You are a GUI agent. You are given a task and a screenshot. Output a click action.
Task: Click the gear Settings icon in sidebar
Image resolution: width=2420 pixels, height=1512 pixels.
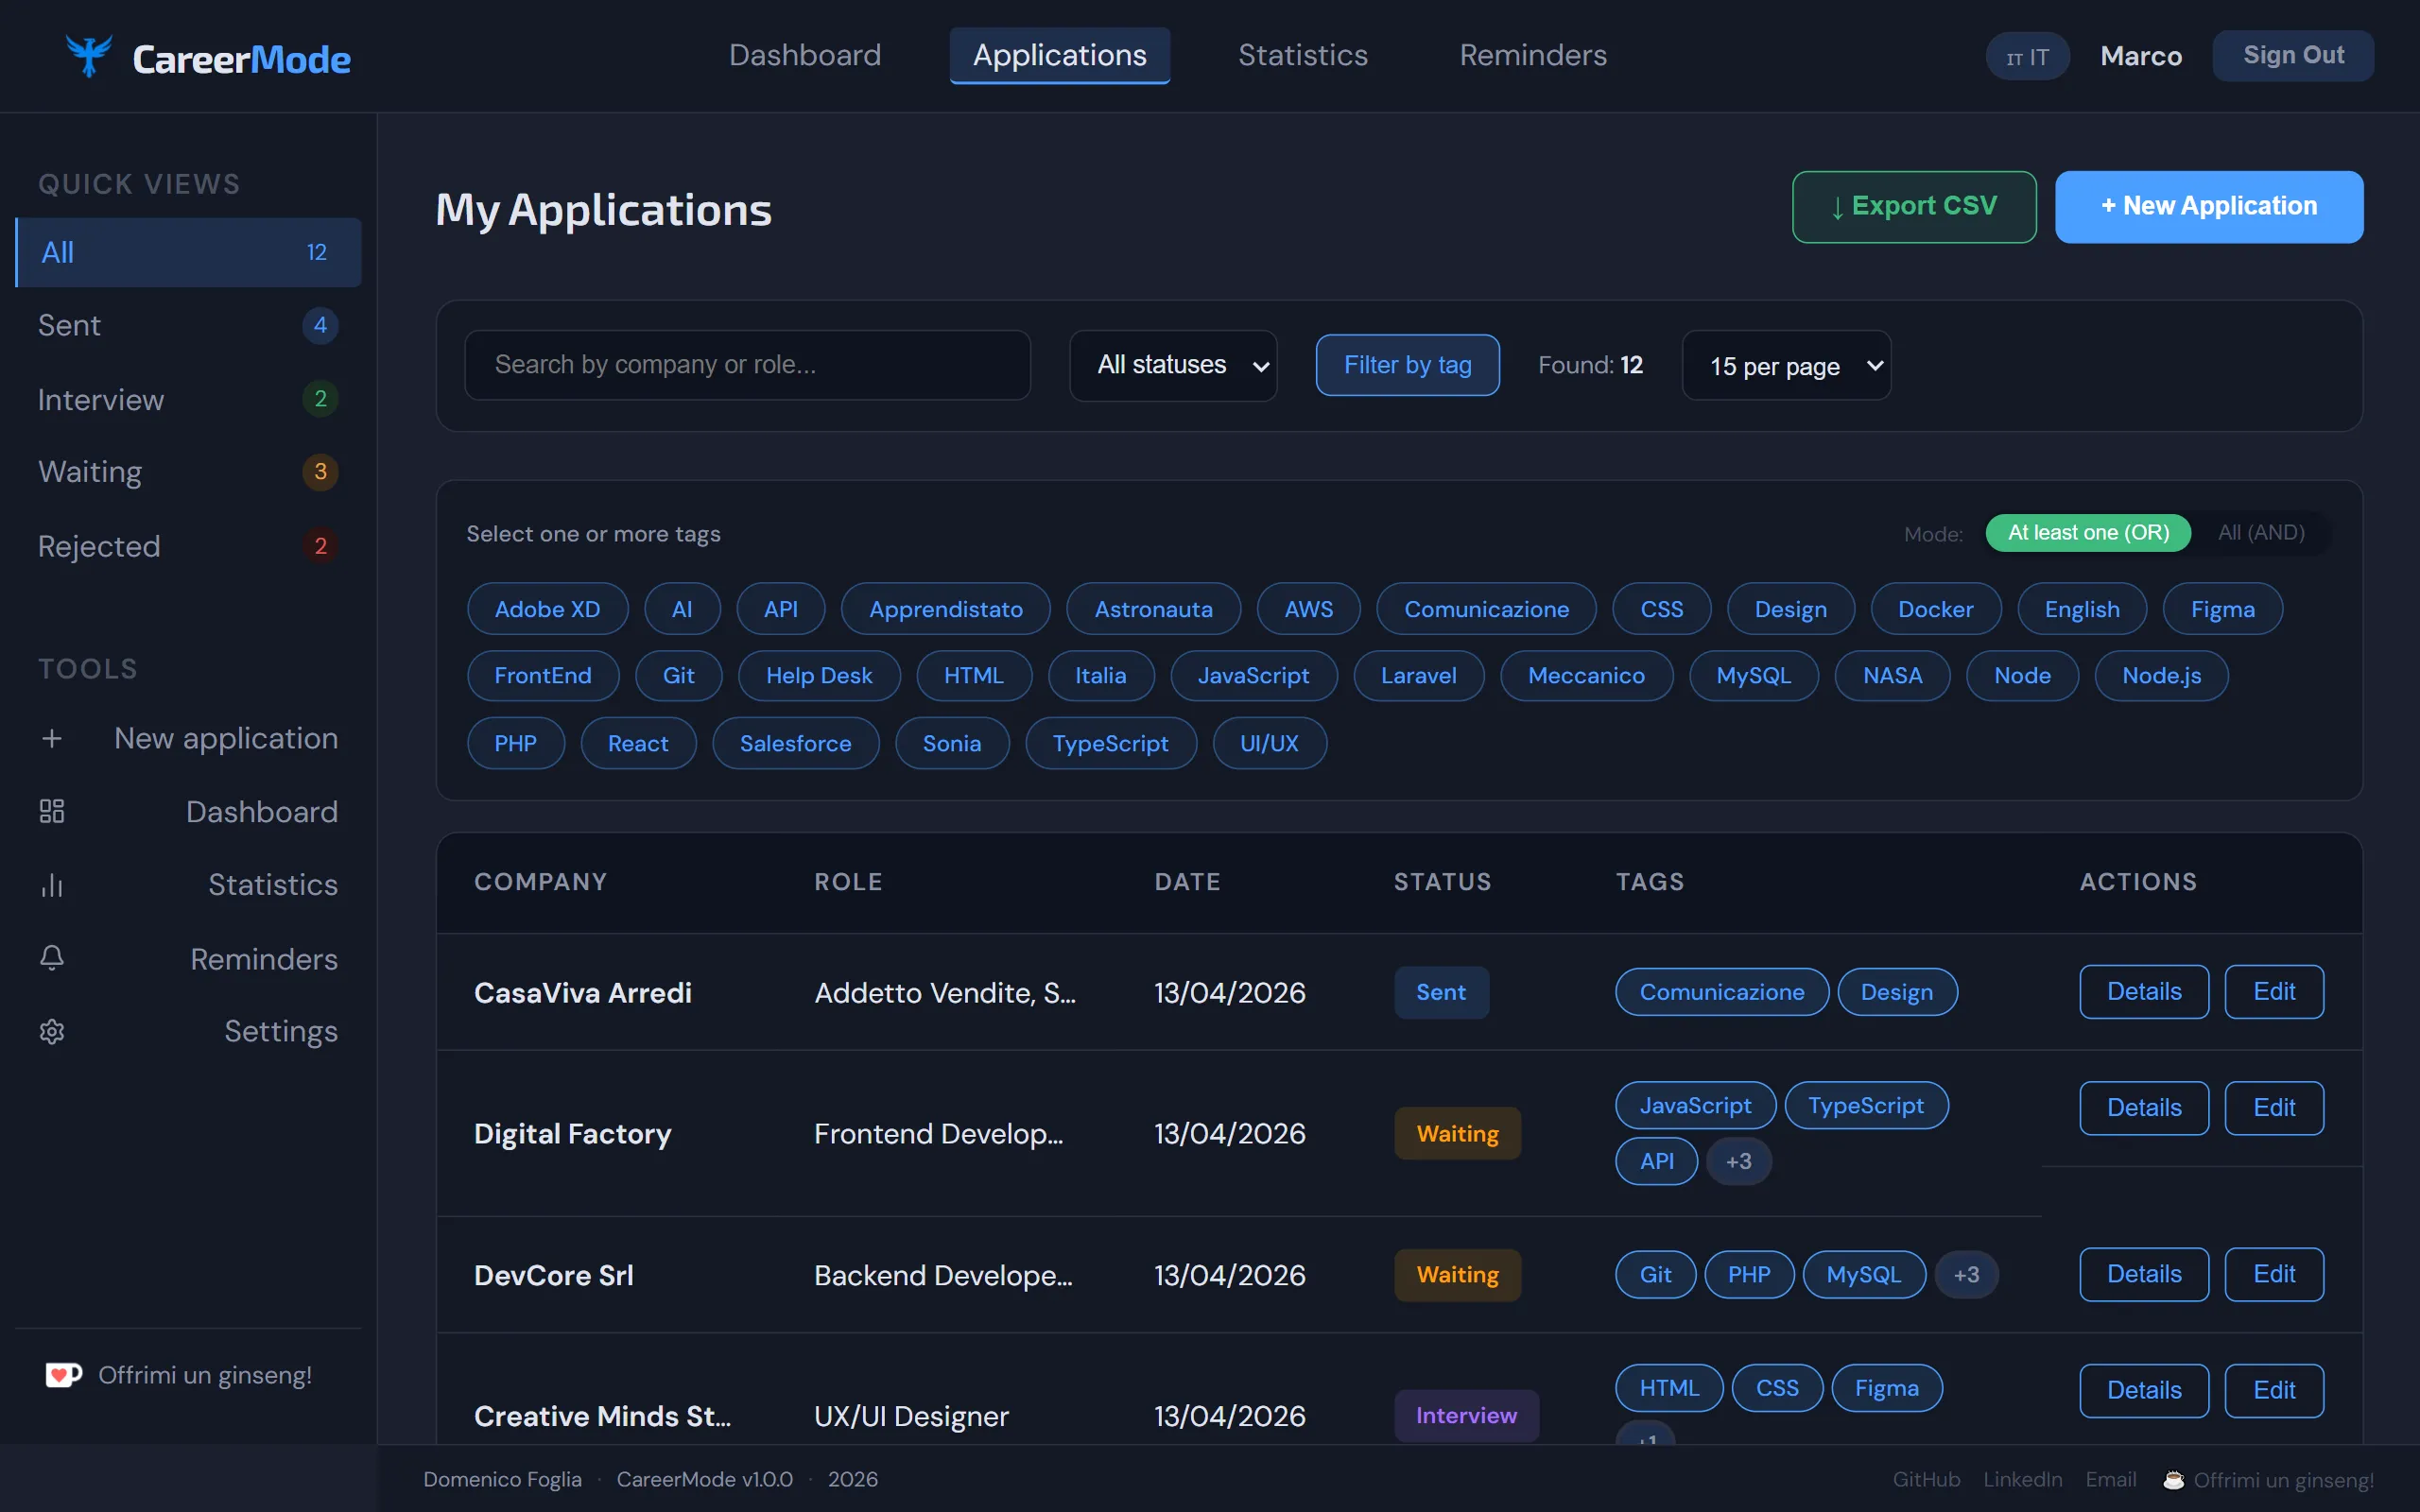(x=52, y=1031)
